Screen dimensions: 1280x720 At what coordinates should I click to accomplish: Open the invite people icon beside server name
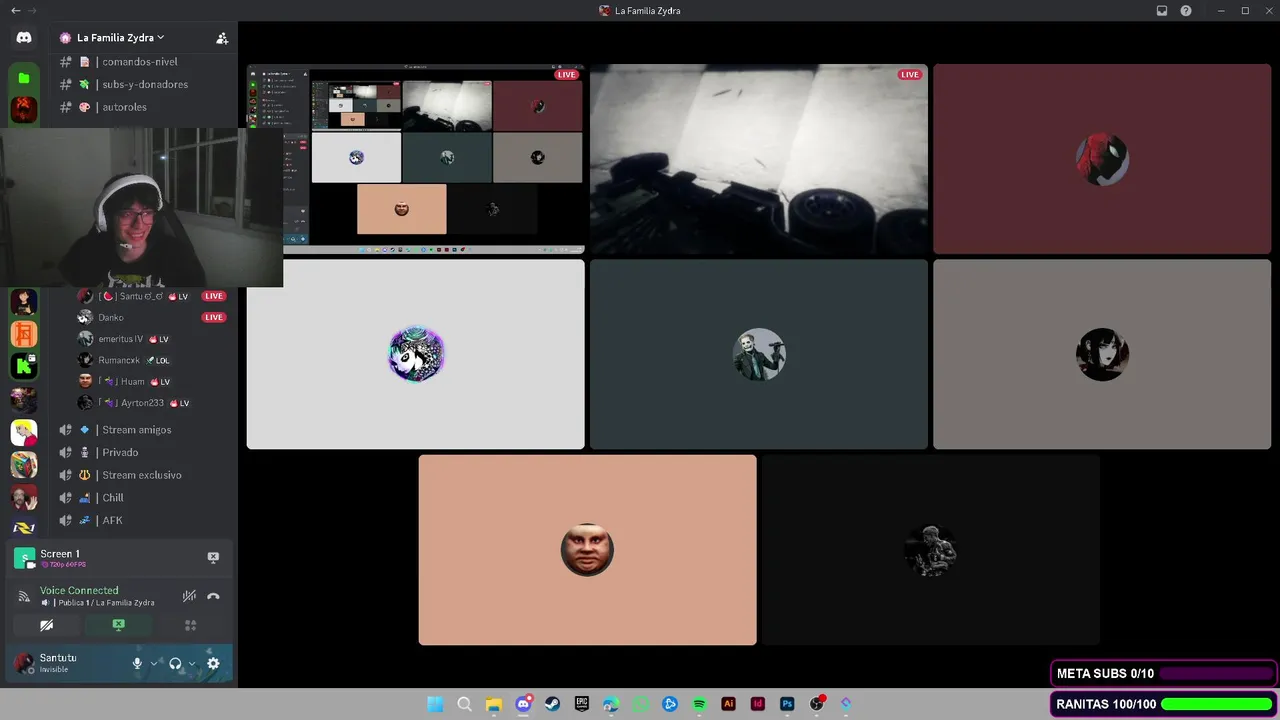[222, 38]
